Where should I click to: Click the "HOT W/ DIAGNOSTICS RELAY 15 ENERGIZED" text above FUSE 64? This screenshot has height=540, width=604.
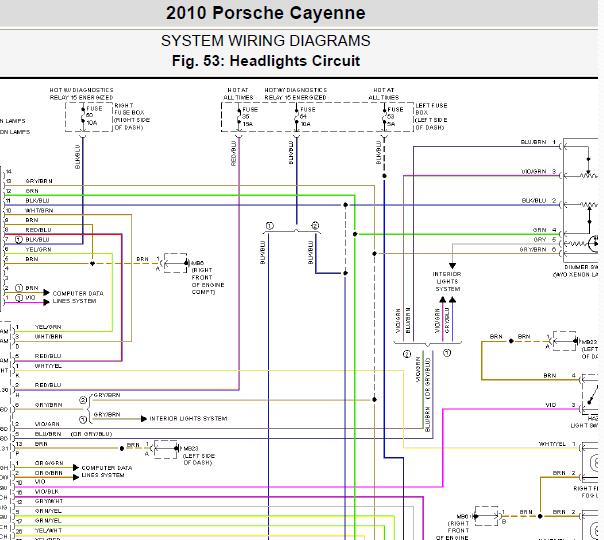(x=295, y=94)
